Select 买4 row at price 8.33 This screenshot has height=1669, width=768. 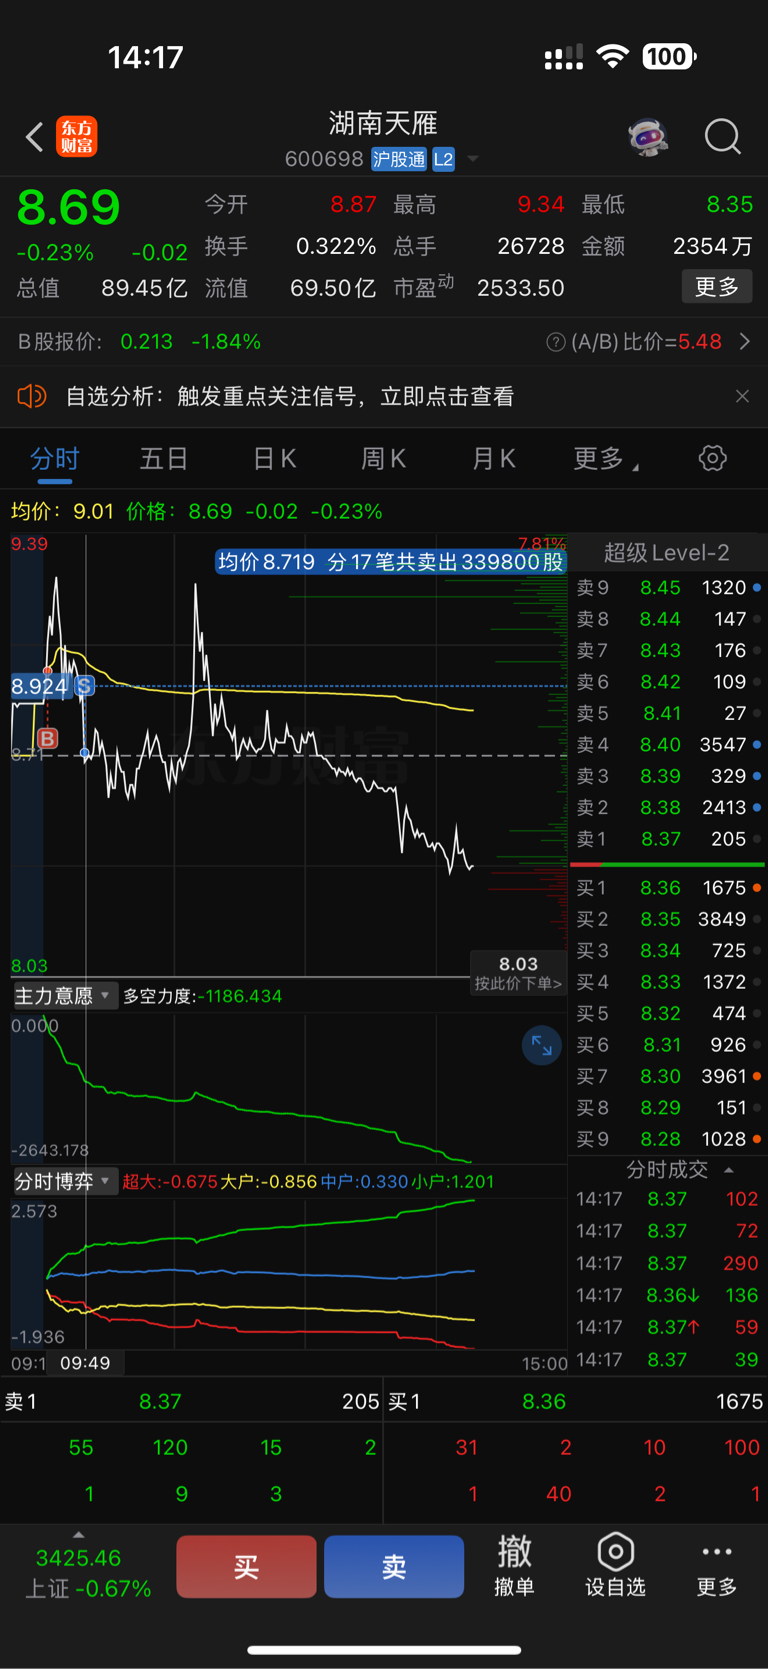click(x=667, y=982)
